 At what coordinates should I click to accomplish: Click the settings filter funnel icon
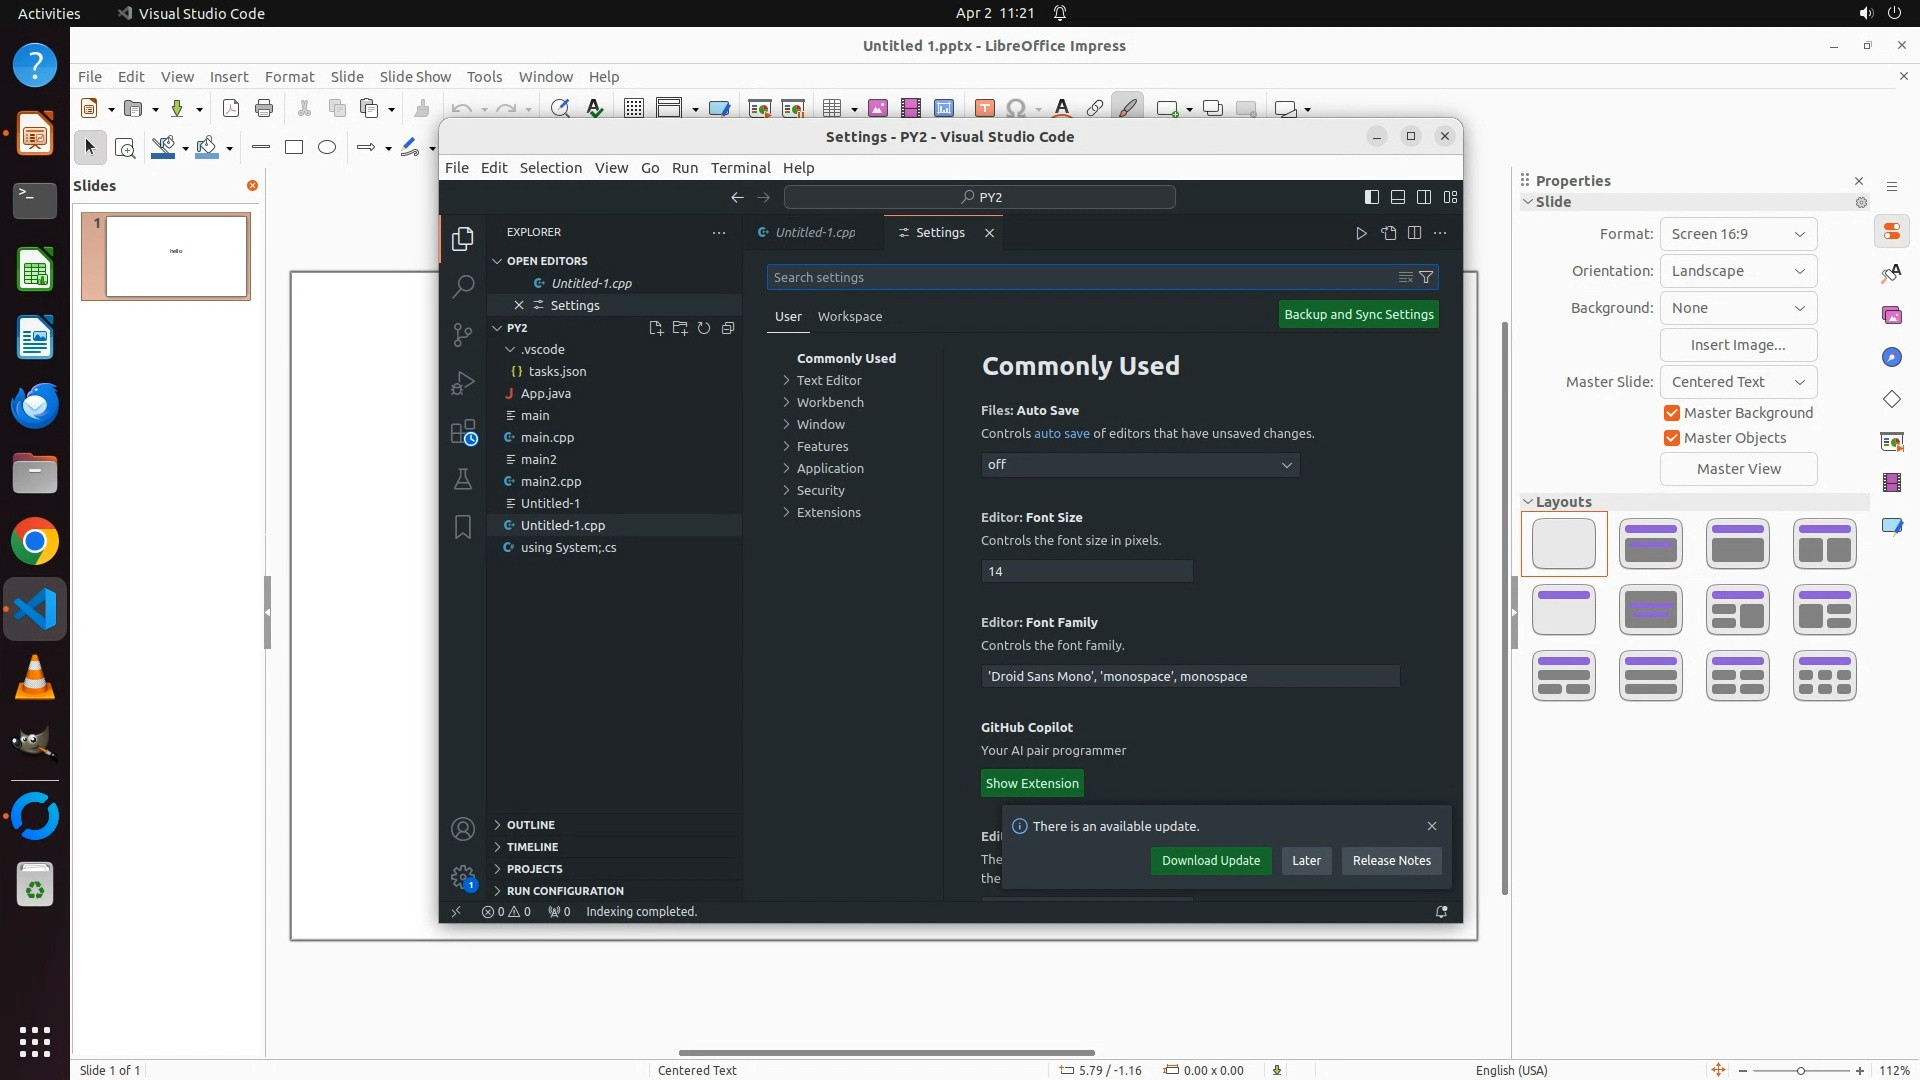coord(1426,278)
